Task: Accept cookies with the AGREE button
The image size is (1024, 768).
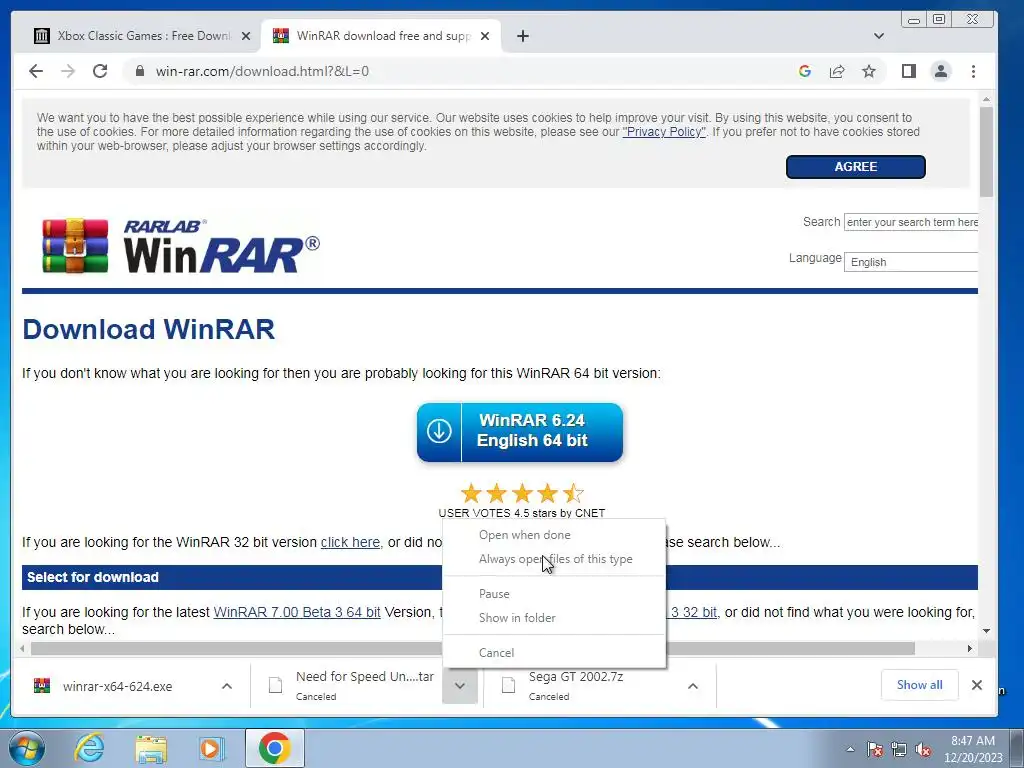Action: (x=856, y=167)
